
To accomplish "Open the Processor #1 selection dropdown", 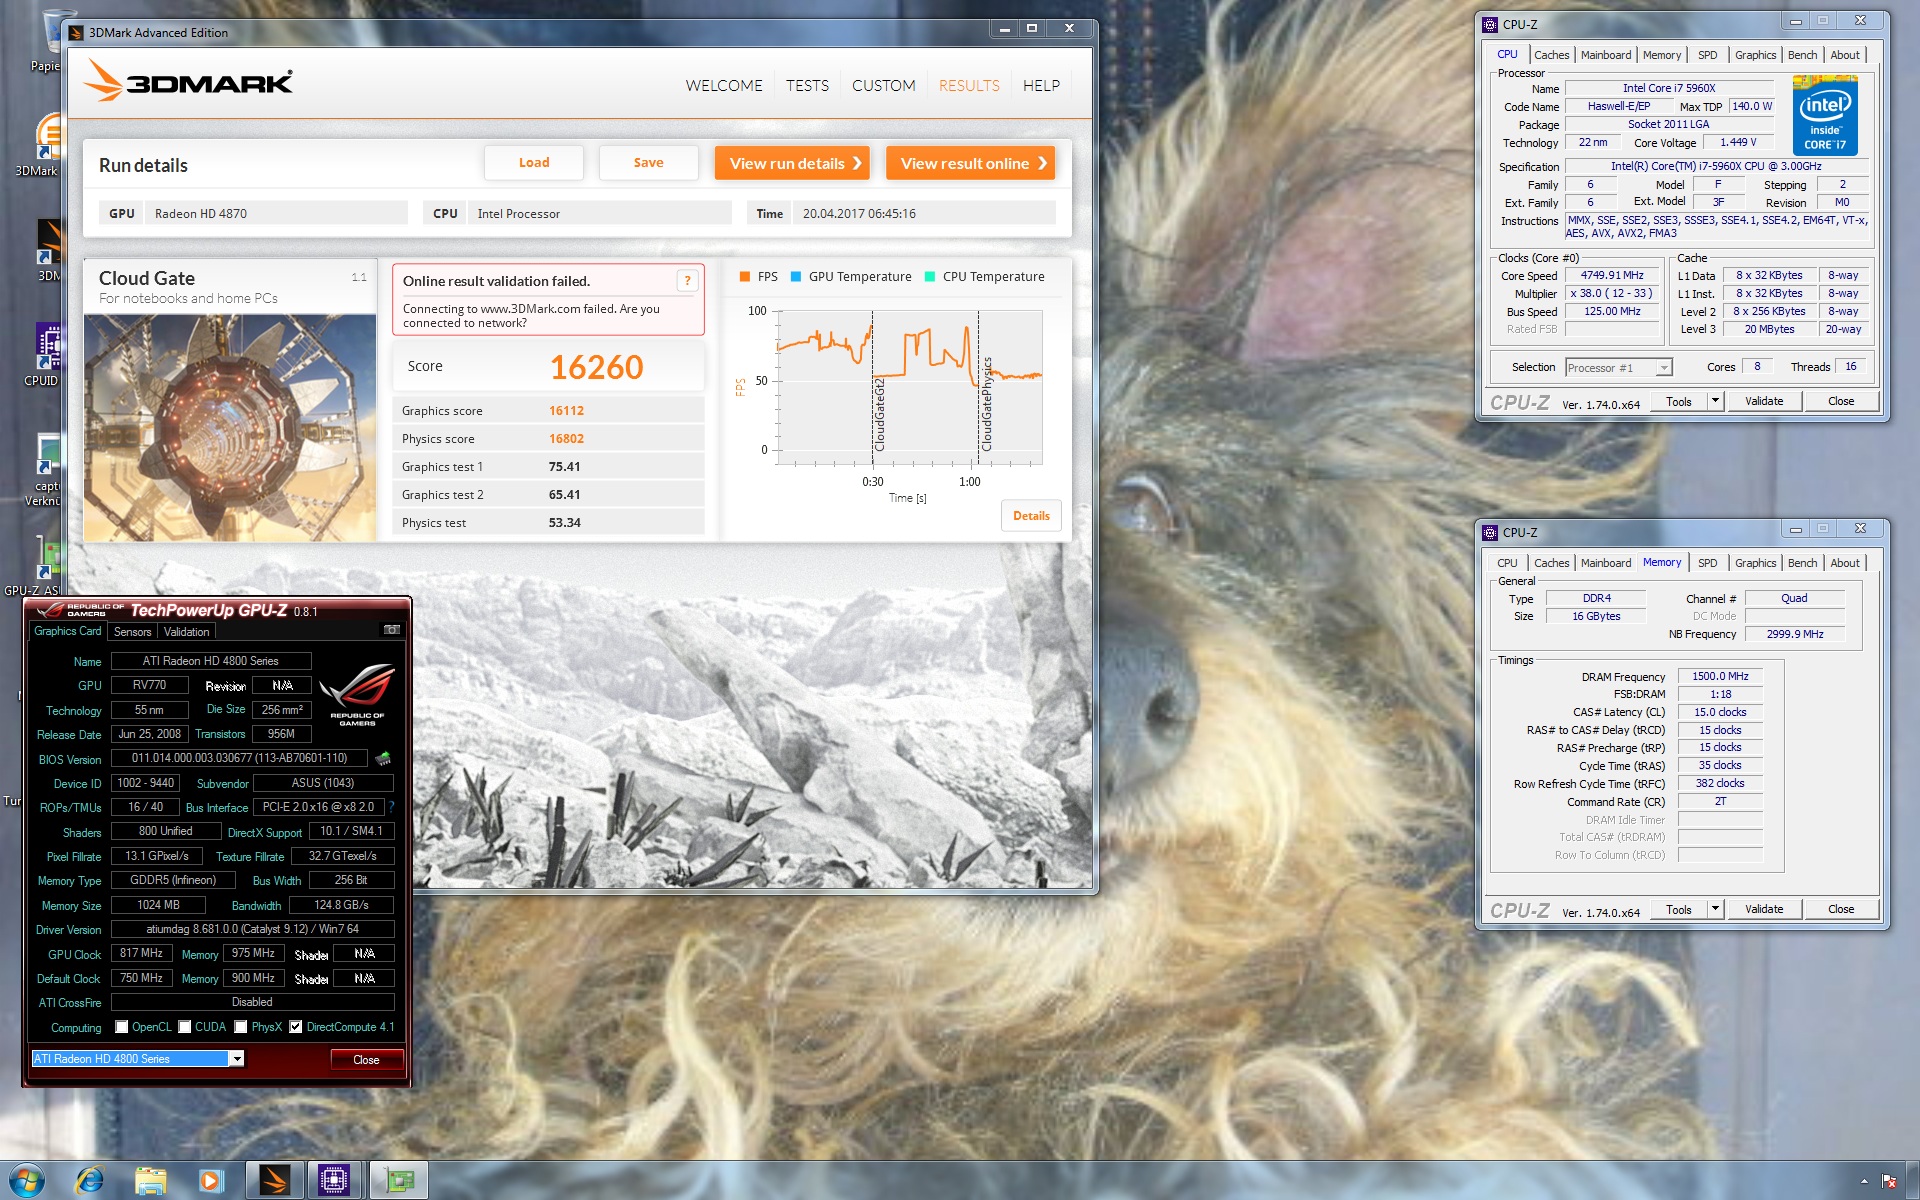I will [x=1664, y=368].
